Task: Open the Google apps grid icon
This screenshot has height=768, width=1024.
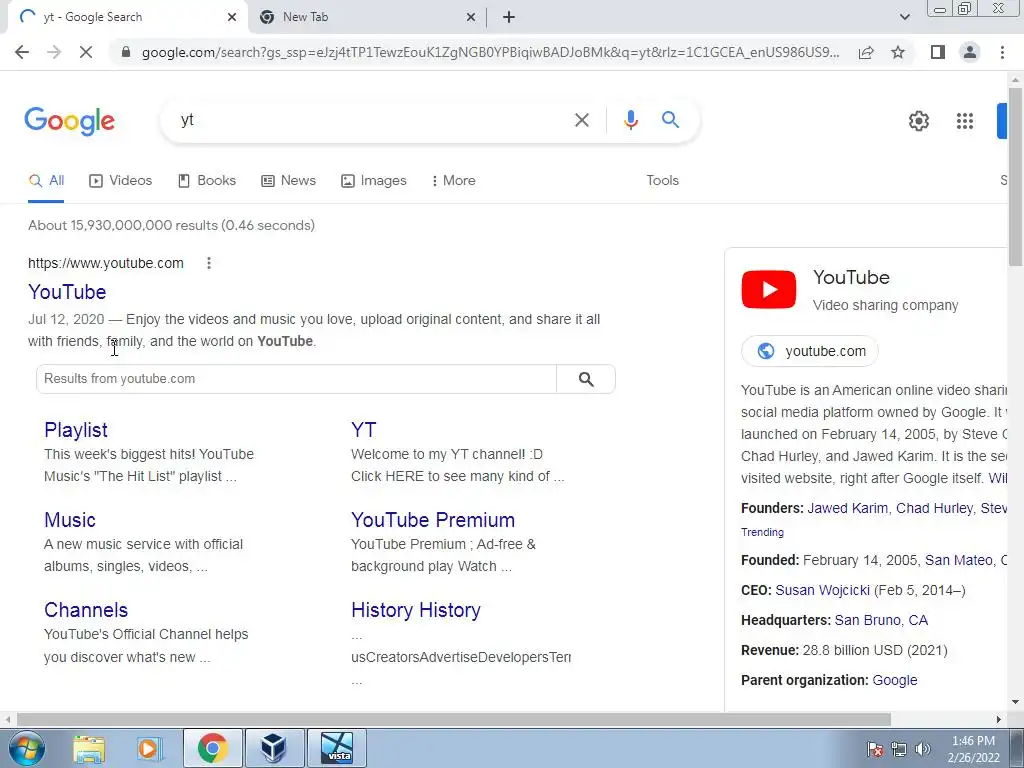Action: pos(965,121)
